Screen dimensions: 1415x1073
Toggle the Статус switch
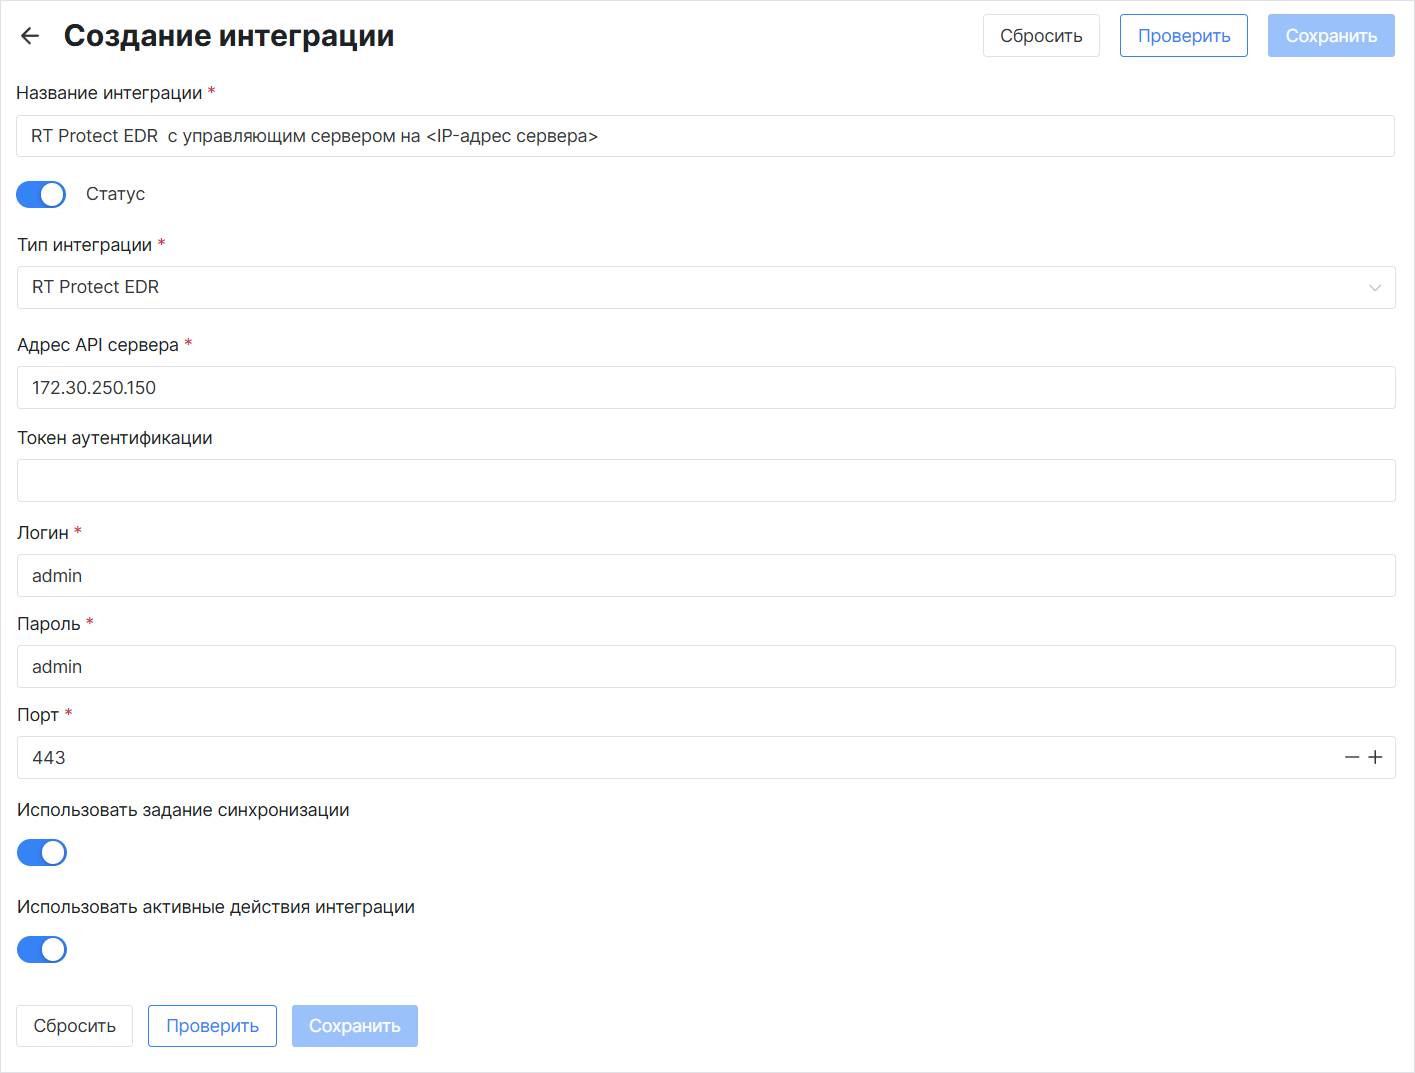point(41,194)
